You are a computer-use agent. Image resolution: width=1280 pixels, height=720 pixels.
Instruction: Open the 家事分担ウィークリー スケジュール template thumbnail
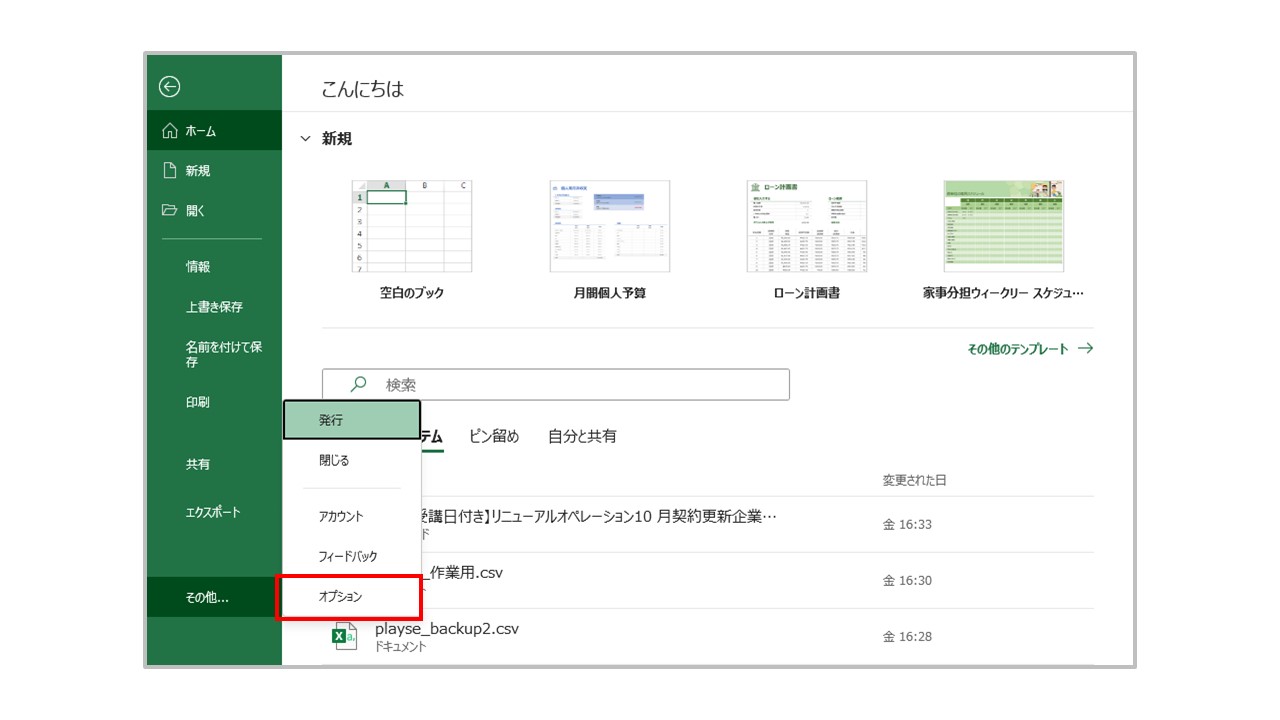click(1004, 226)
